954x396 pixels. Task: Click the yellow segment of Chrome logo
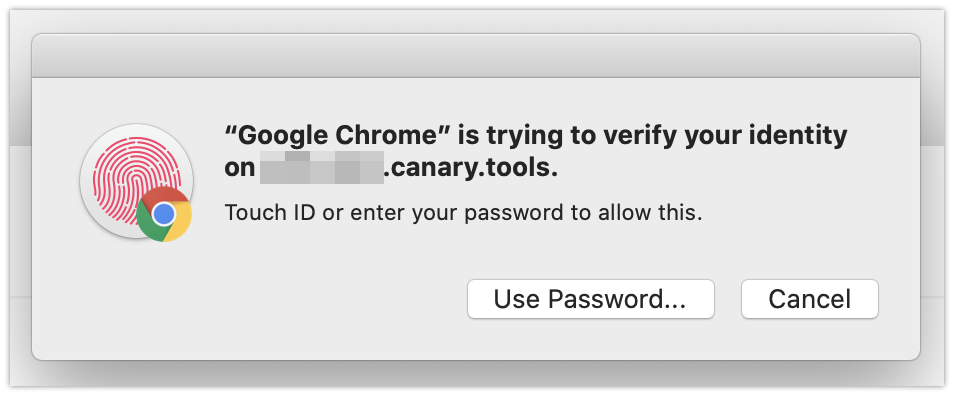(x=180, y=224)
